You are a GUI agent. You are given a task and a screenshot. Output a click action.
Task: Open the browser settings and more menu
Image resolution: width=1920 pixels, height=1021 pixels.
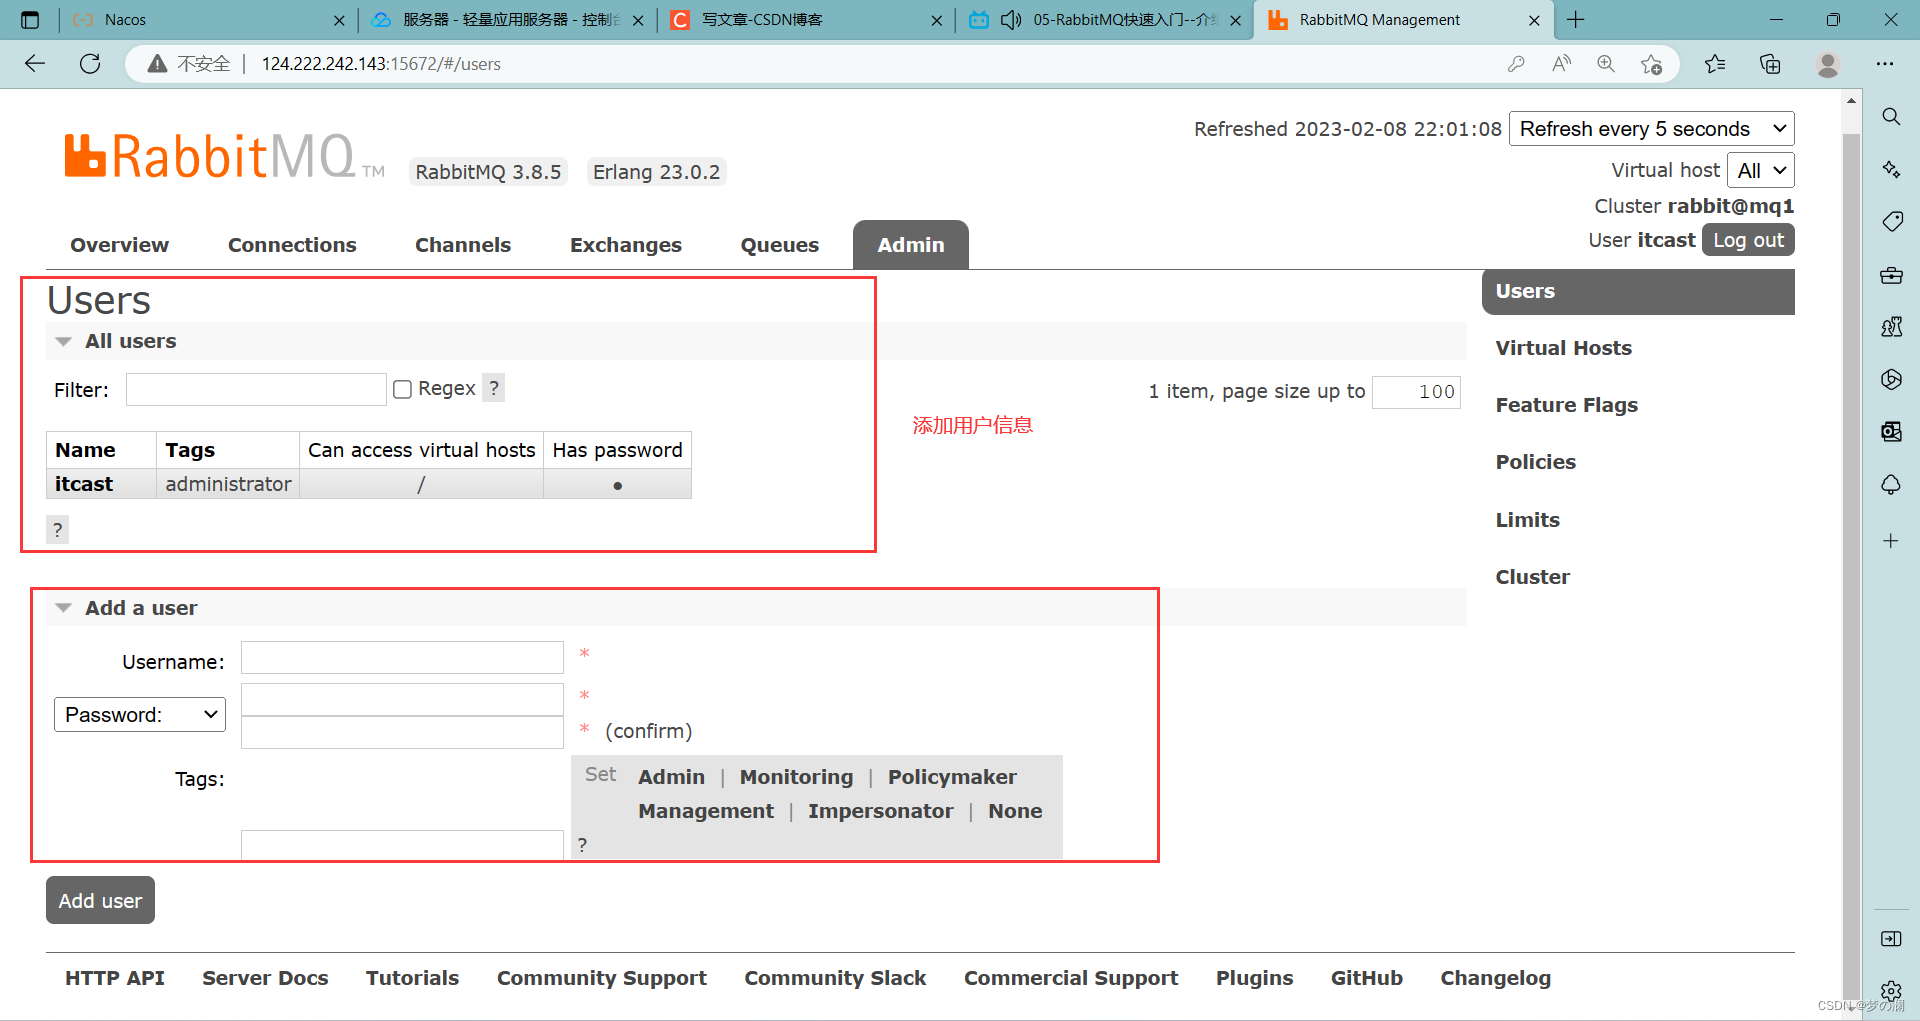coord(1885,64)
